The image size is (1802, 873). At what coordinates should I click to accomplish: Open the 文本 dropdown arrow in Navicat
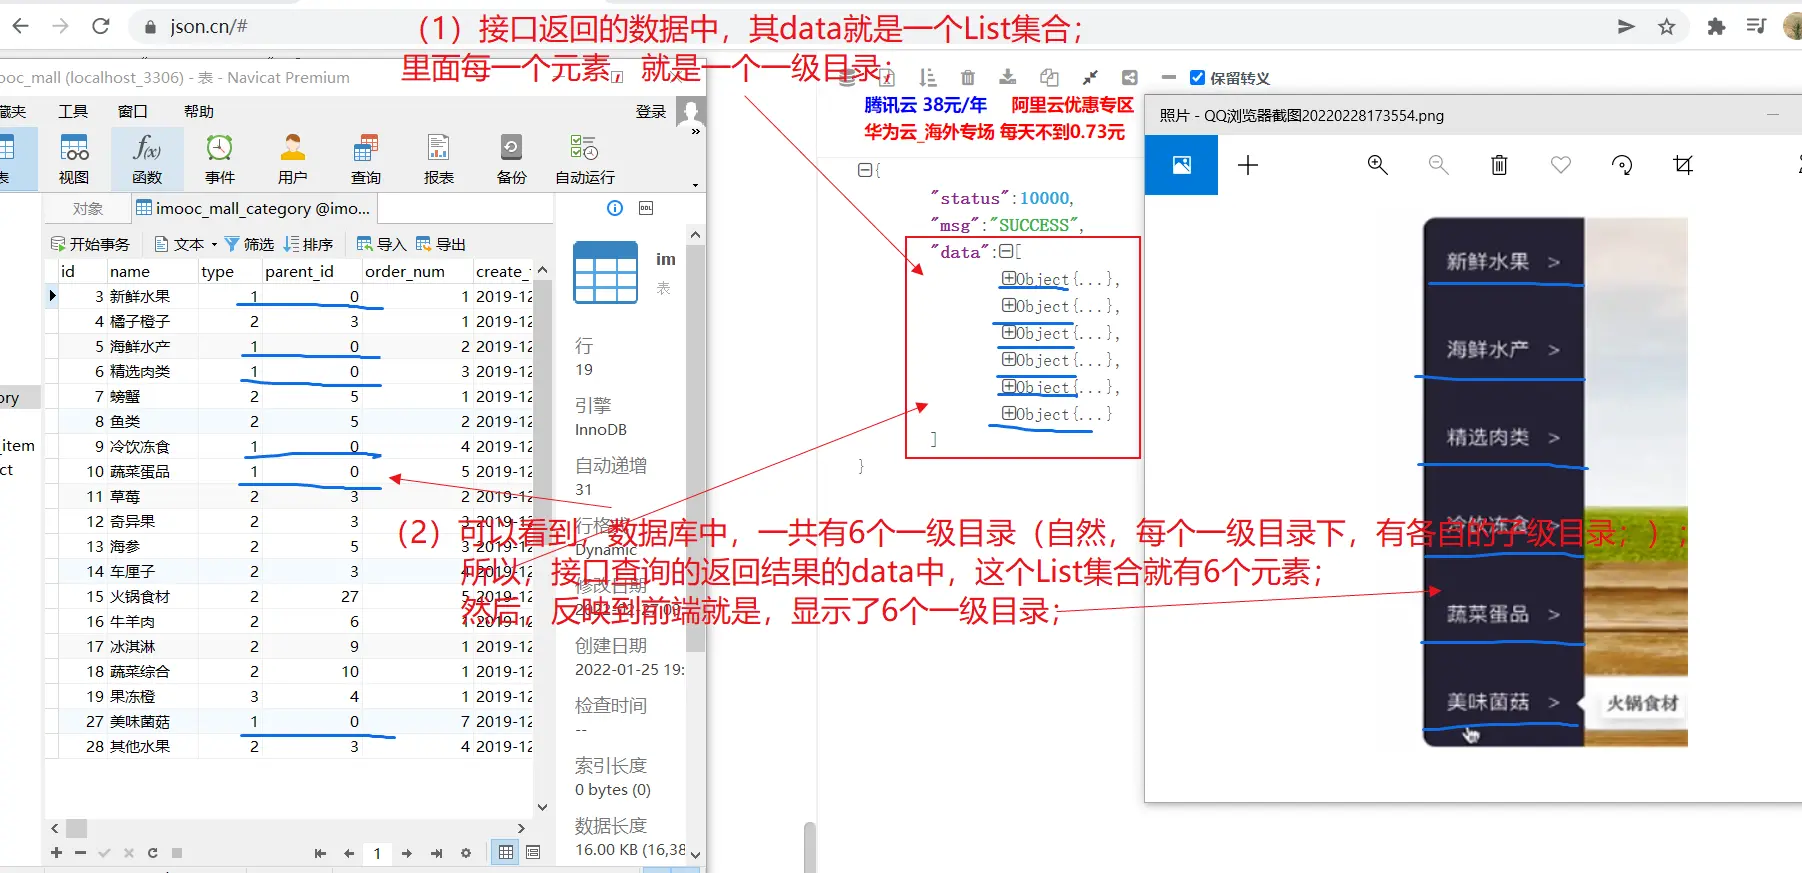click(x=214, y=244)
